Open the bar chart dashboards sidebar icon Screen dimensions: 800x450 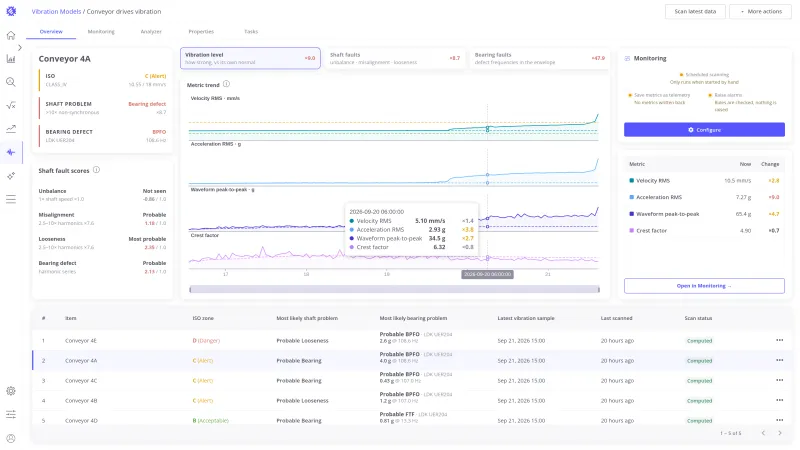pos(11,59)
